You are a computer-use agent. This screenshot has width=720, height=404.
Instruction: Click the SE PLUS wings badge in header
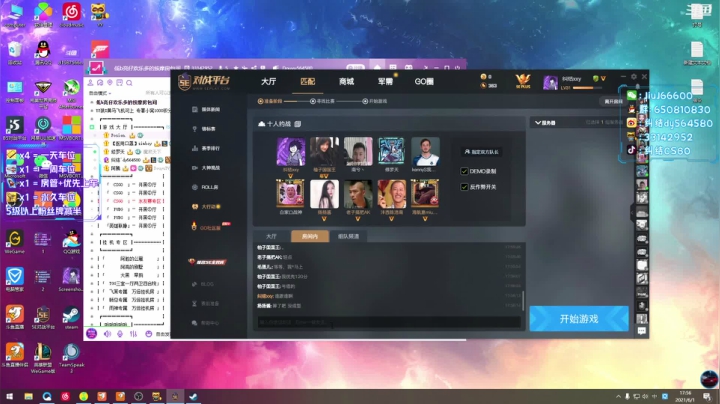click(x=523, y=81)
